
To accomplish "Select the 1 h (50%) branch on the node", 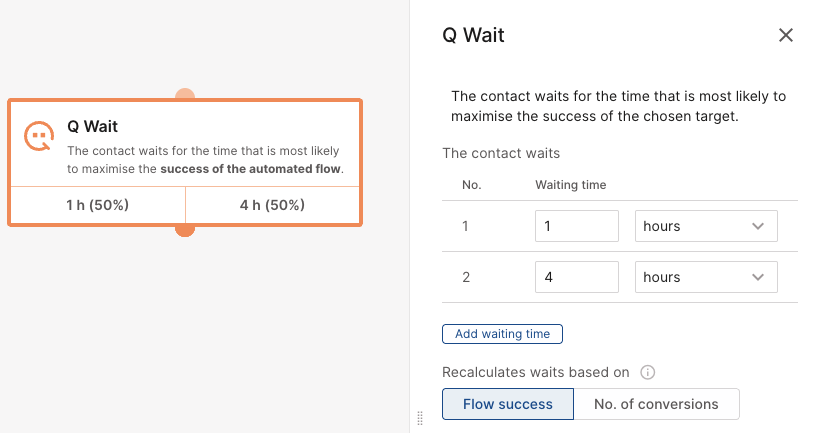I will 98,205.
